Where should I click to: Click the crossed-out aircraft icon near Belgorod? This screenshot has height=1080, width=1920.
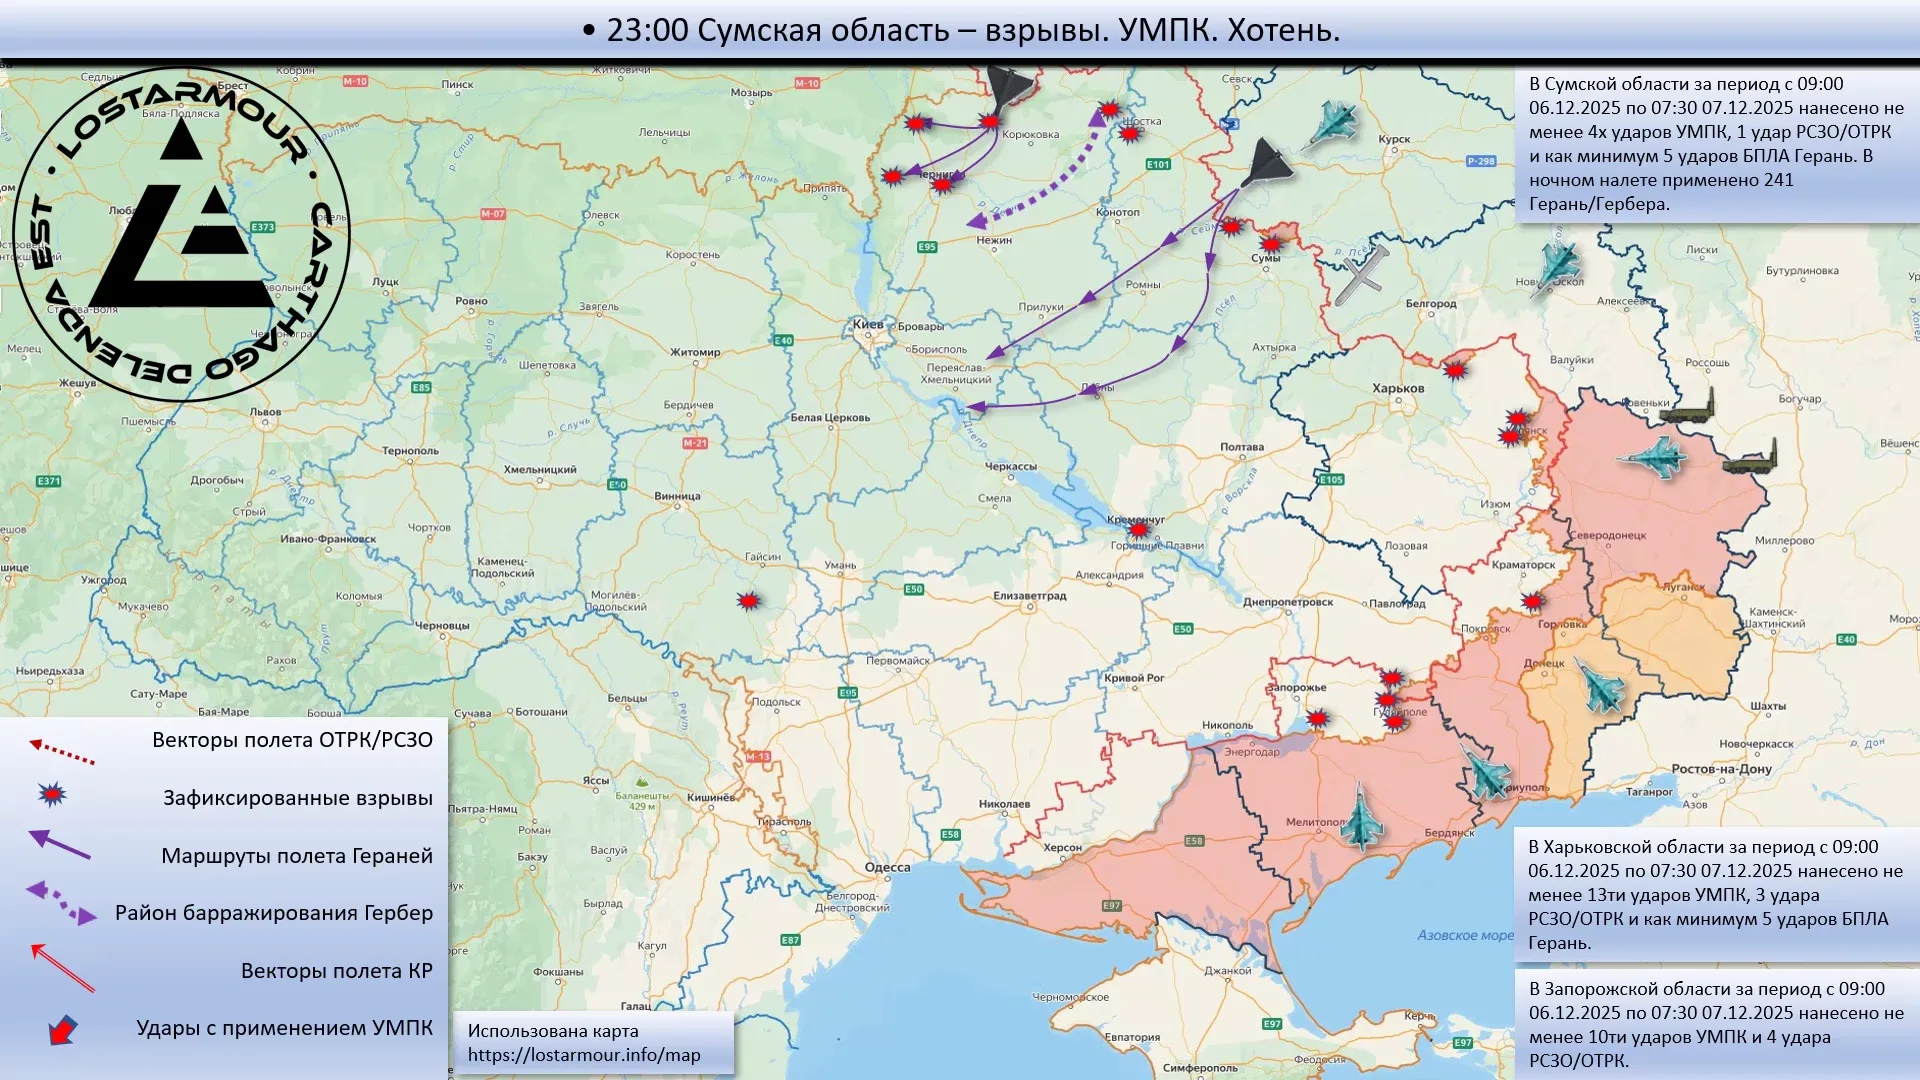click(x=1361, y=276)
